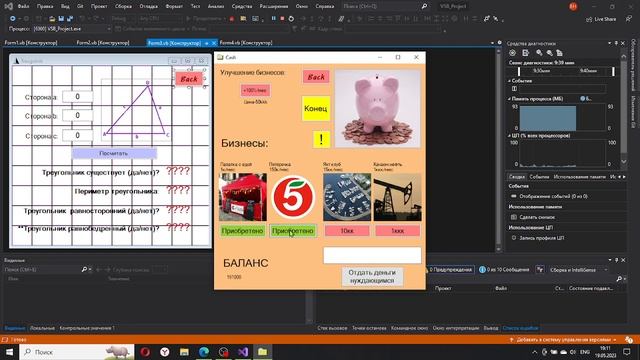Pin the diagnostics tools panel
The width and height of the screenshot is (640, 360).
[616, 43]
